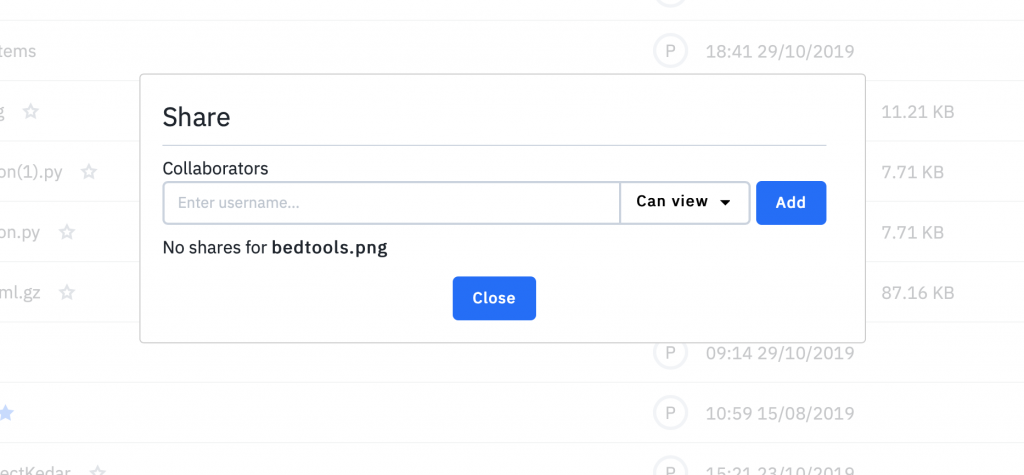The width and height of the screenshot is (1024, 475).
Task: Close the Share dialog with Close button
Action: (x=494, y=298)
